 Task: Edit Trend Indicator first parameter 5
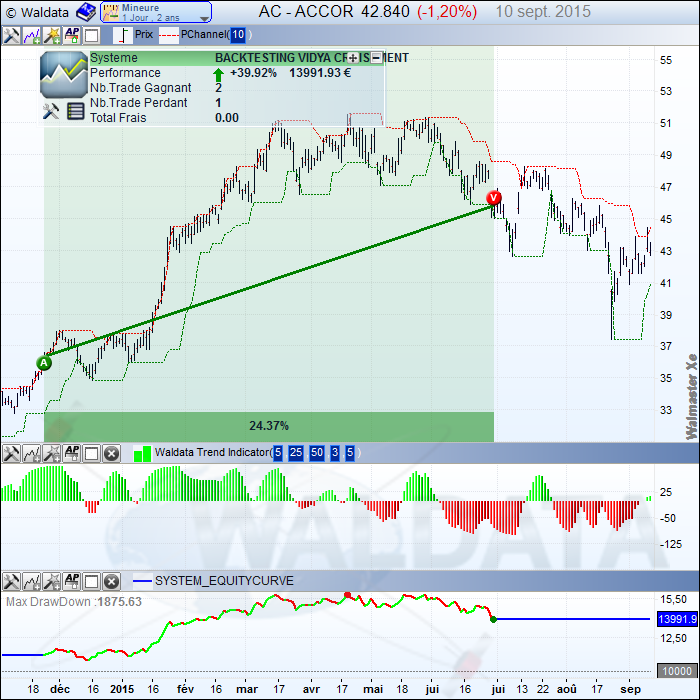pos(278,453)
